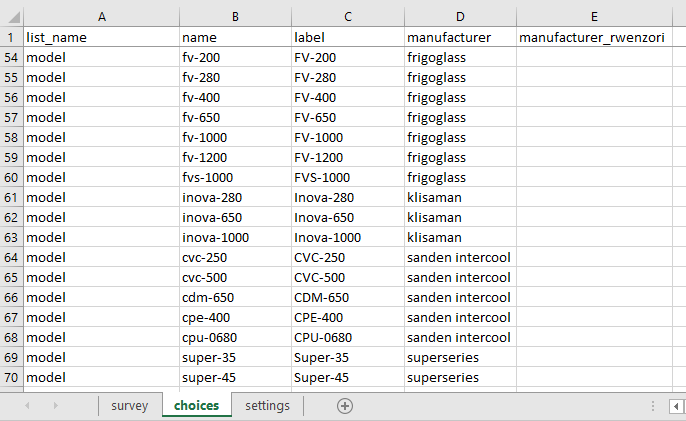686x421 pixels.
Task: Open the settings sheet tab
Action: (x=267, y=406)
